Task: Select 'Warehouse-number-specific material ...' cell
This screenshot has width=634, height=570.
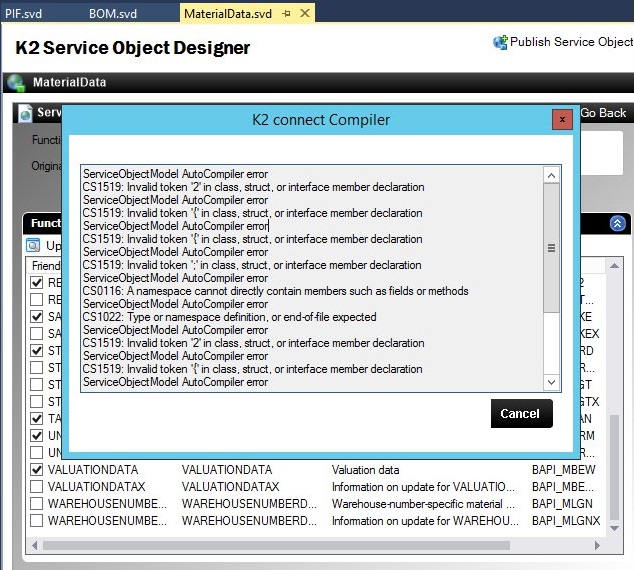Action: point(423,504)
